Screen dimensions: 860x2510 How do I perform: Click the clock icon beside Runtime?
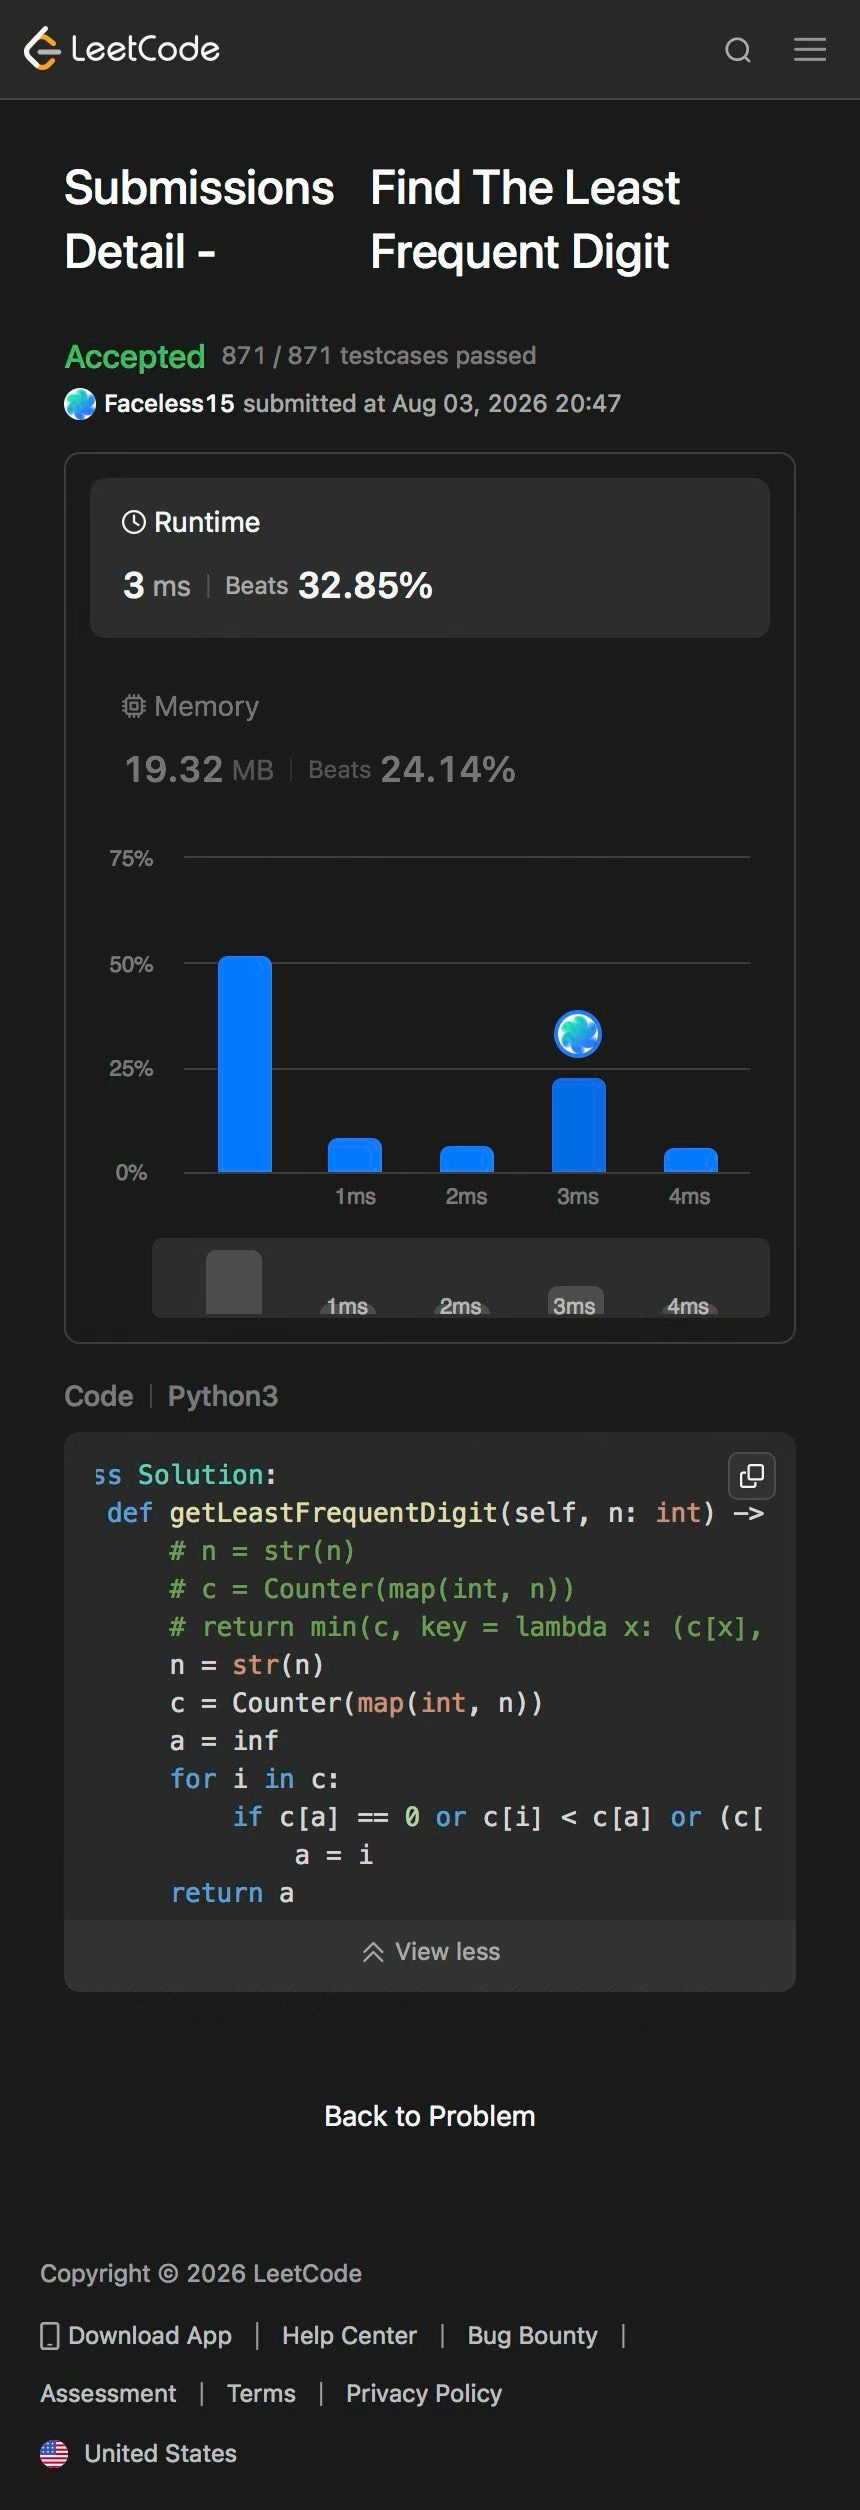tap(133, 522)
